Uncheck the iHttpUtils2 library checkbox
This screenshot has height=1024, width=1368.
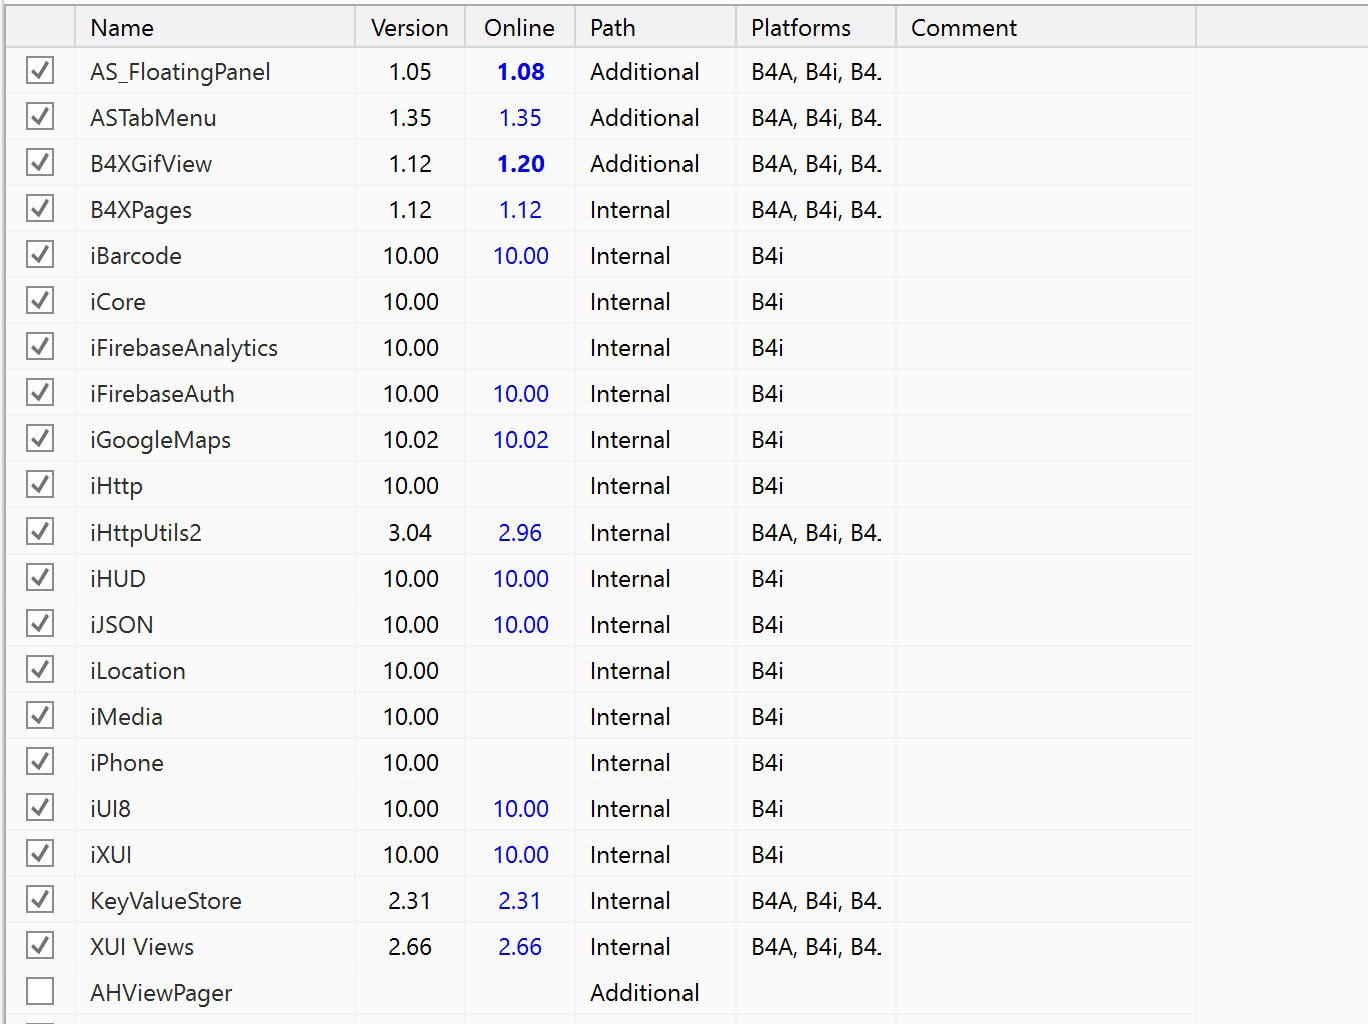click(40, 532)
